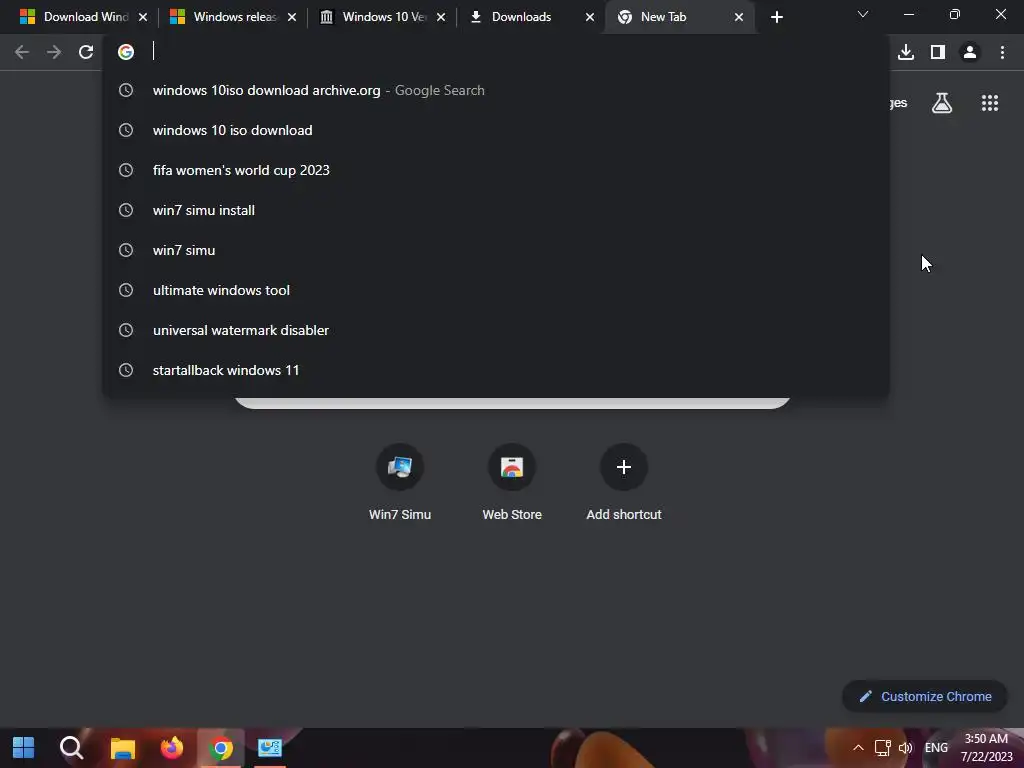
Task: Change the ENG input language
Action: [936, 748]
